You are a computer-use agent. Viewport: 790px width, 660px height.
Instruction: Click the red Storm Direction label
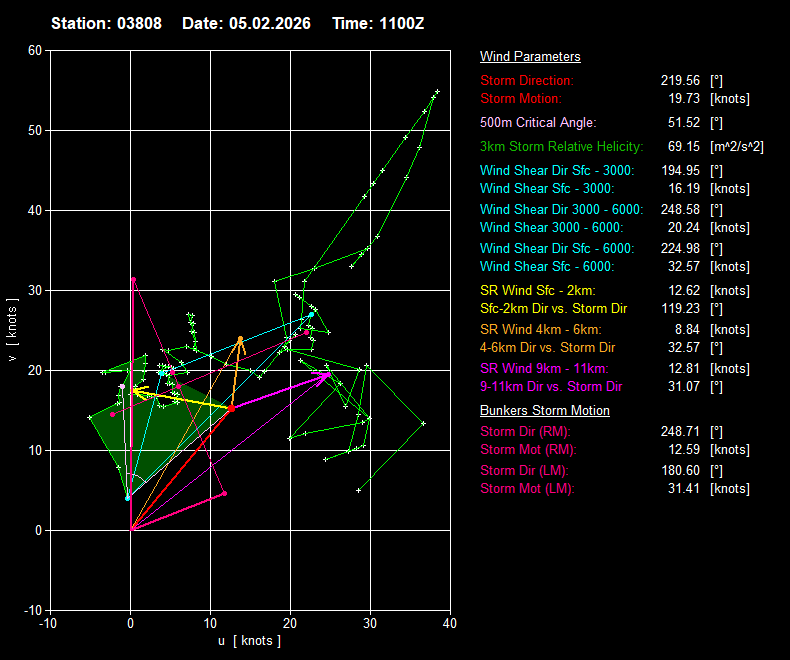527,80
